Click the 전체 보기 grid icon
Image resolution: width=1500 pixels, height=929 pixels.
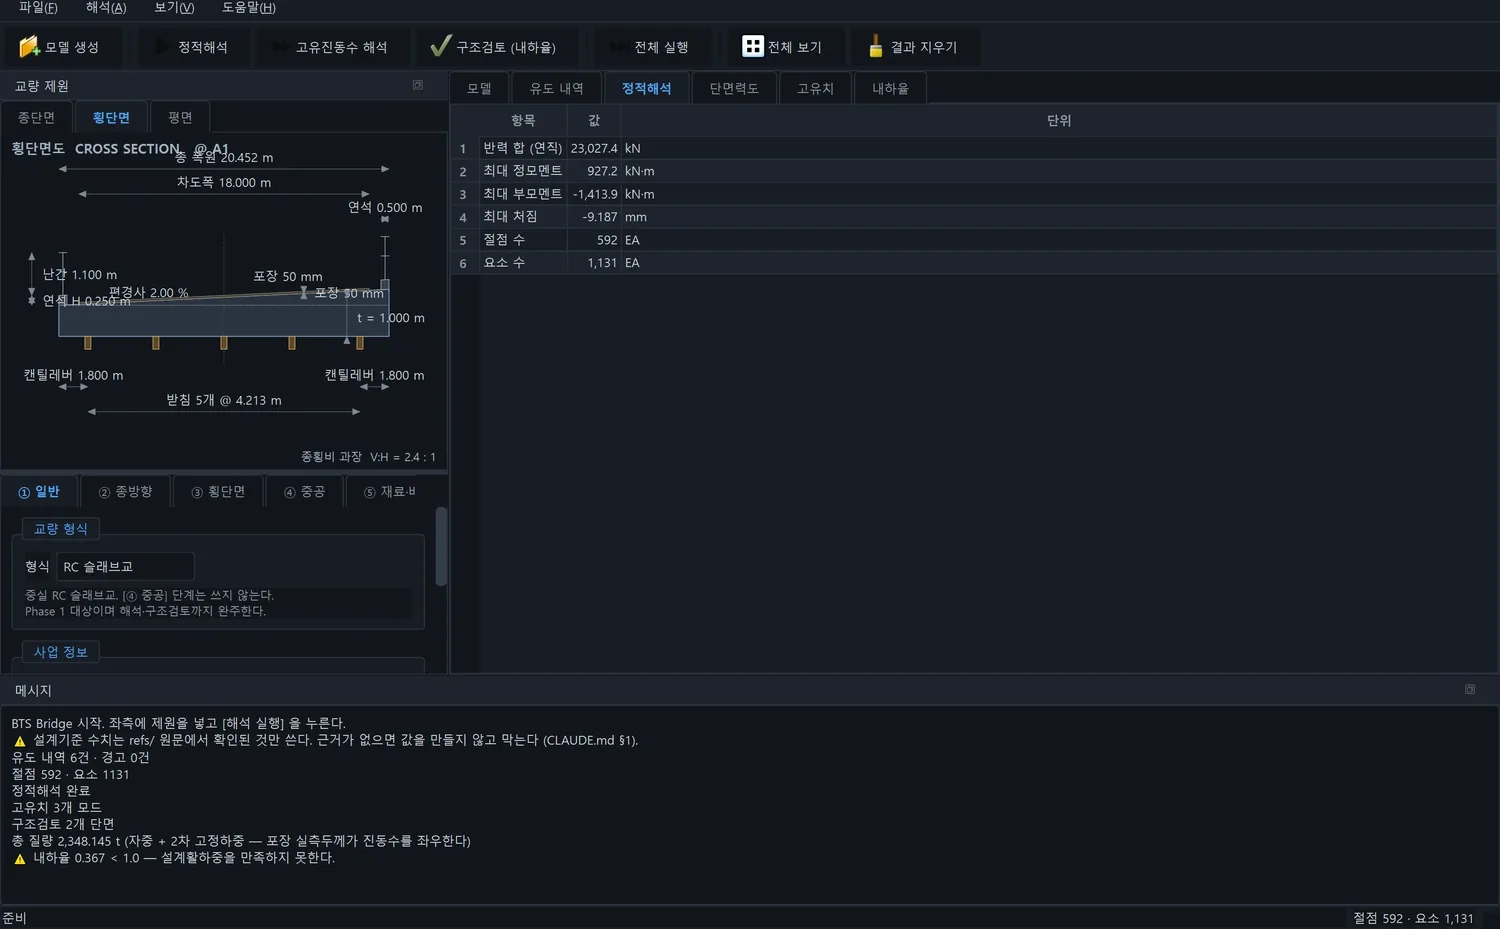tap(753, 46)
